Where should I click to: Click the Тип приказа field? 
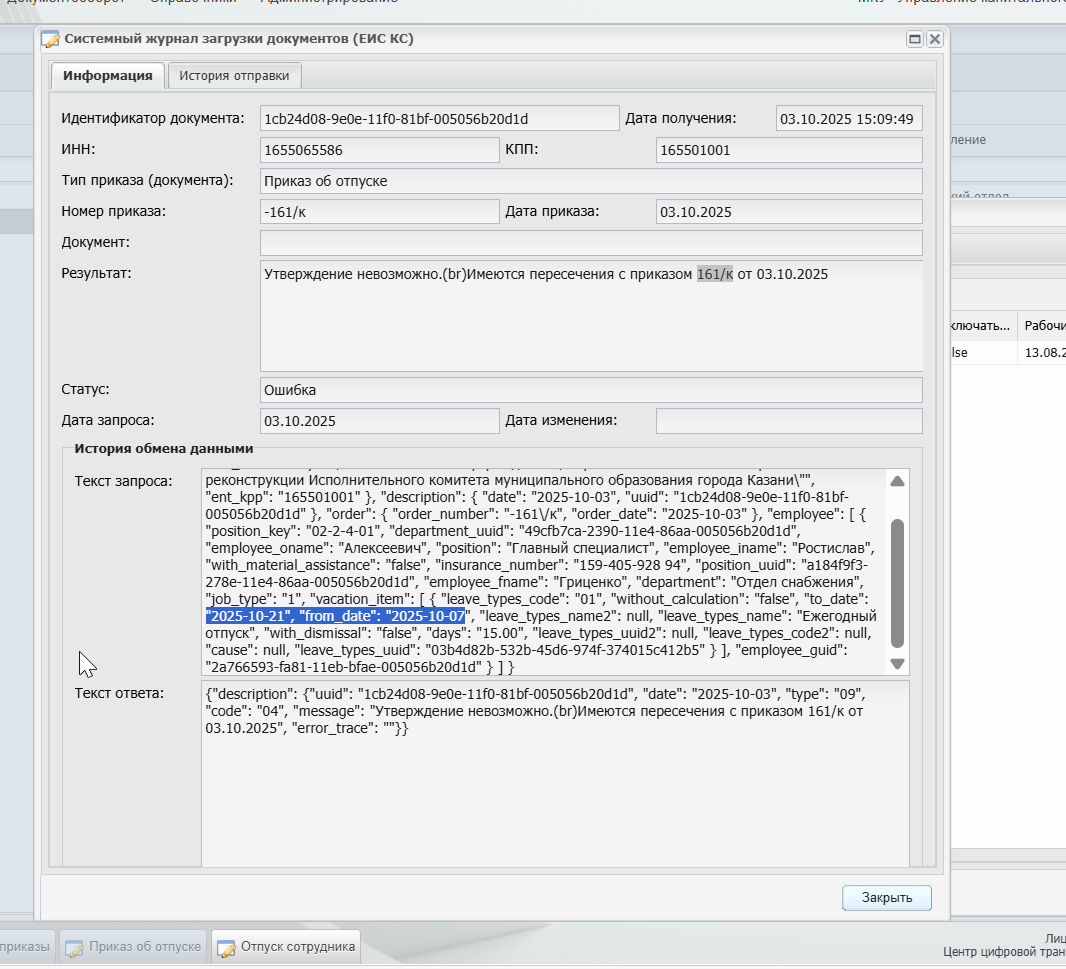(591, 181)
